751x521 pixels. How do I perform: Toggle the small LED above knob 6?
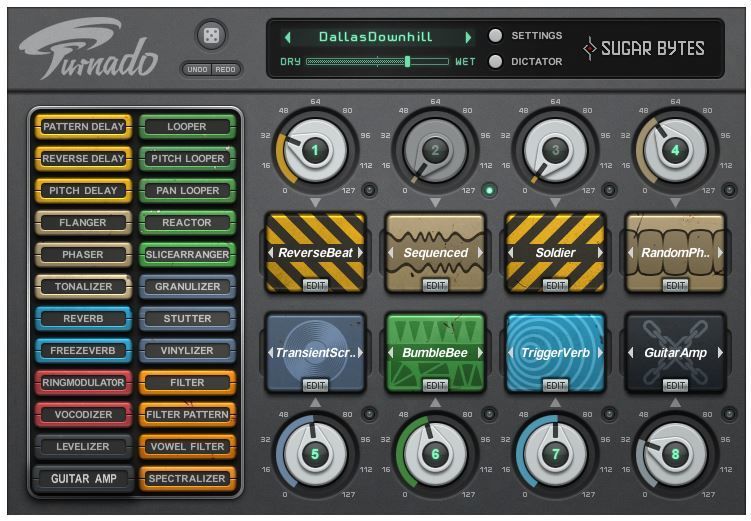[x=489, y=414]
